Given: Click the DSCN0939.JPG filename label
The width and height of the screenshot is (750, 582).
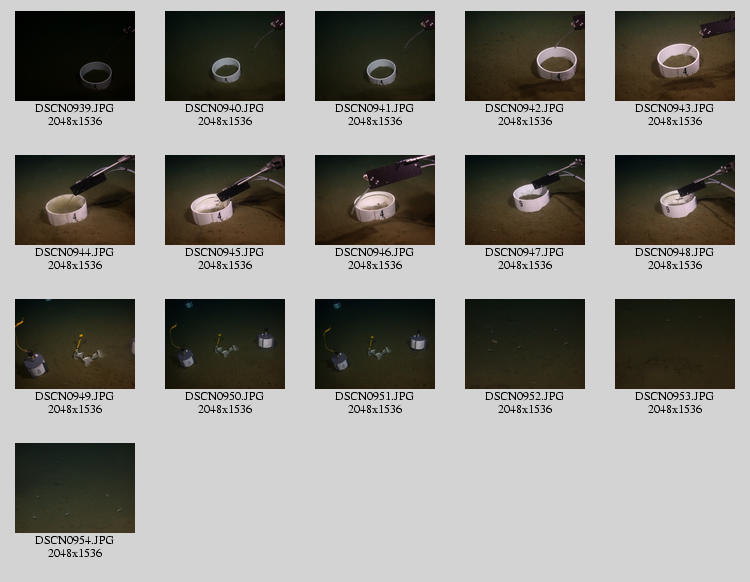Looking at the screenshot, I should (75, 108).
